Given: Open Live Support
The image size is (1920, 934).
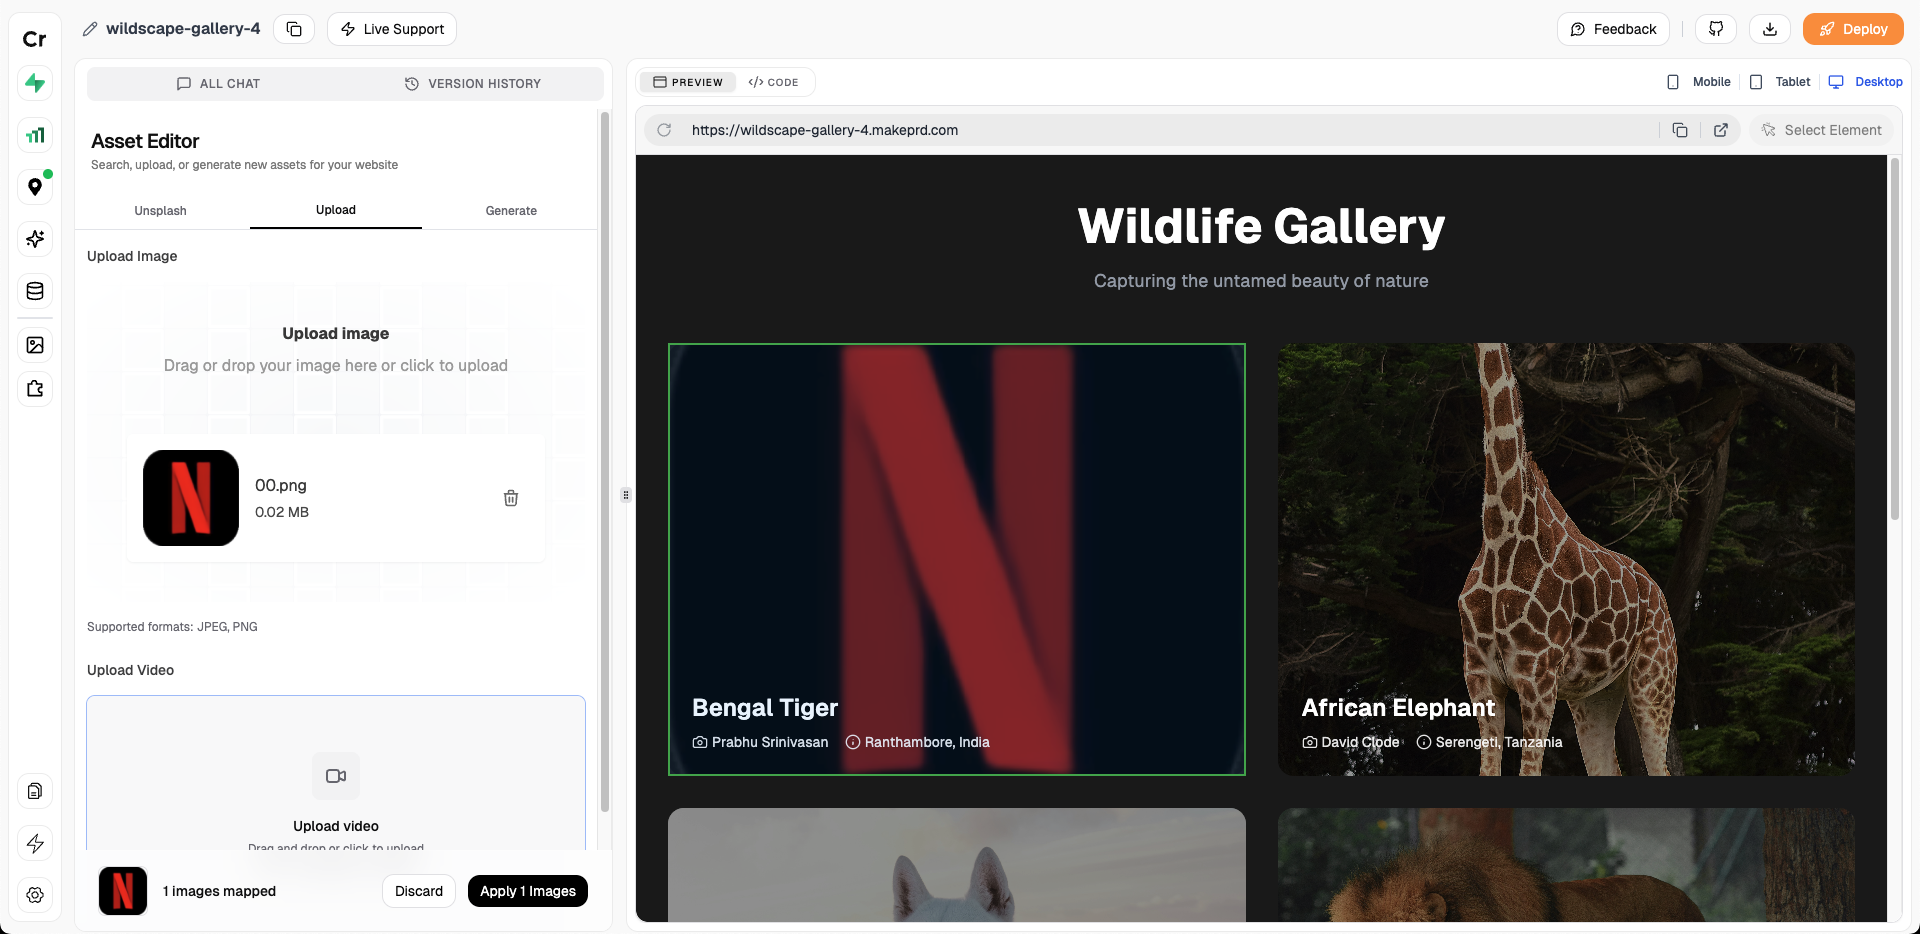Looking at the screenshot, I should tap(392, 29).
